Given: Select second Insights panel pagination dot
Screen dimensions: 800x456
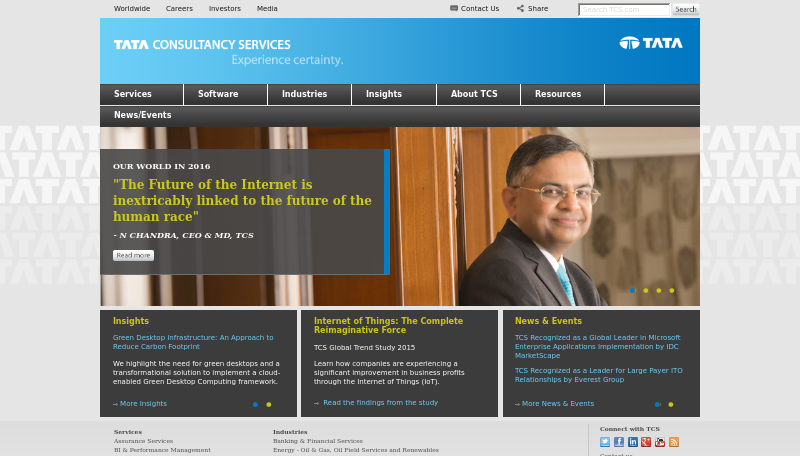Looking at the screenshot, I should pos(269,404).
